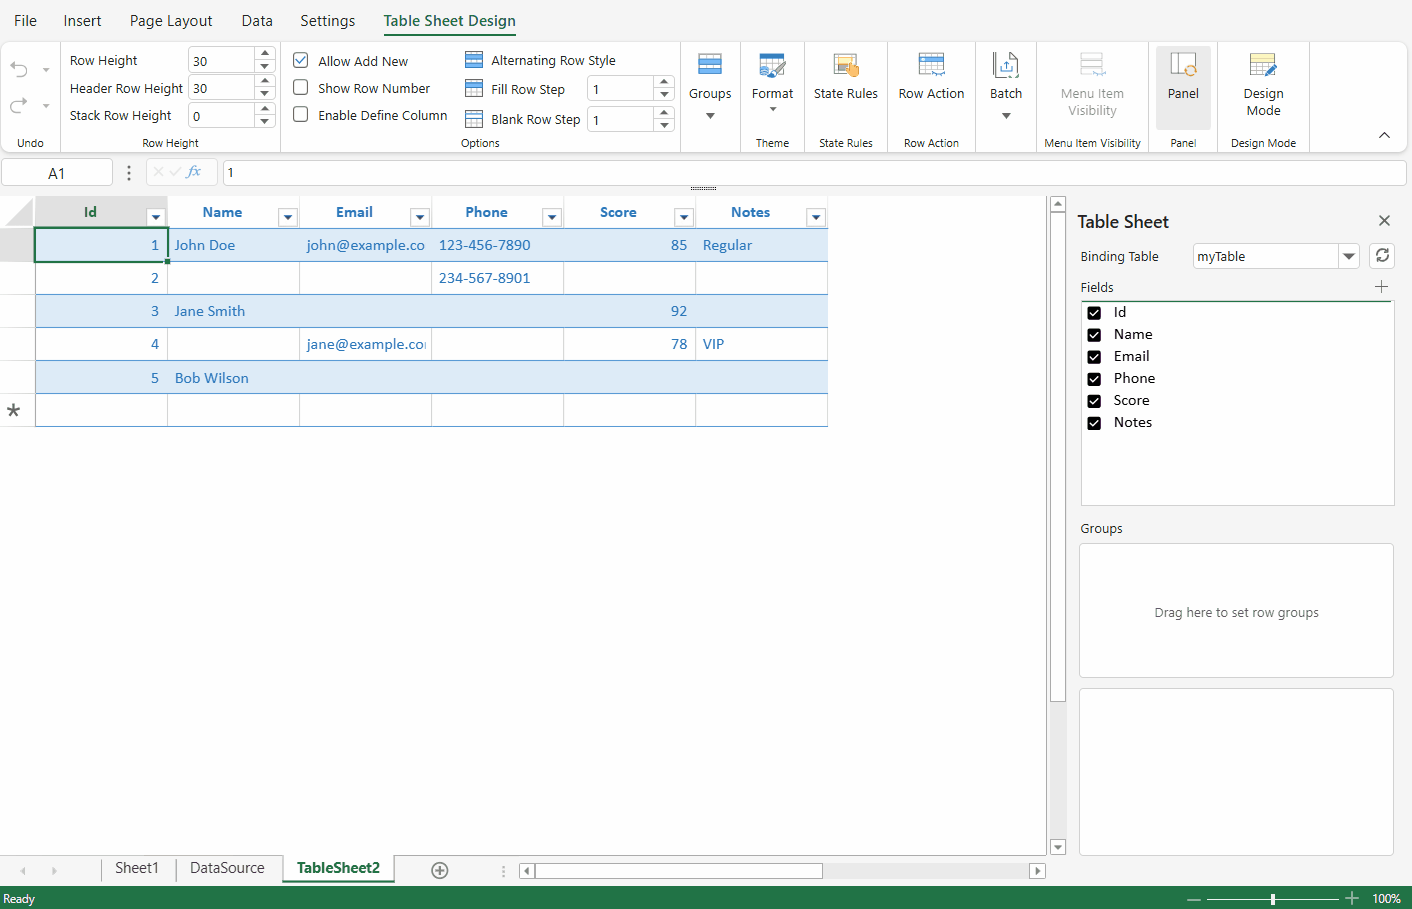Click the name box options dots
Screen dimensions: 1412x909
coord(128,173)
